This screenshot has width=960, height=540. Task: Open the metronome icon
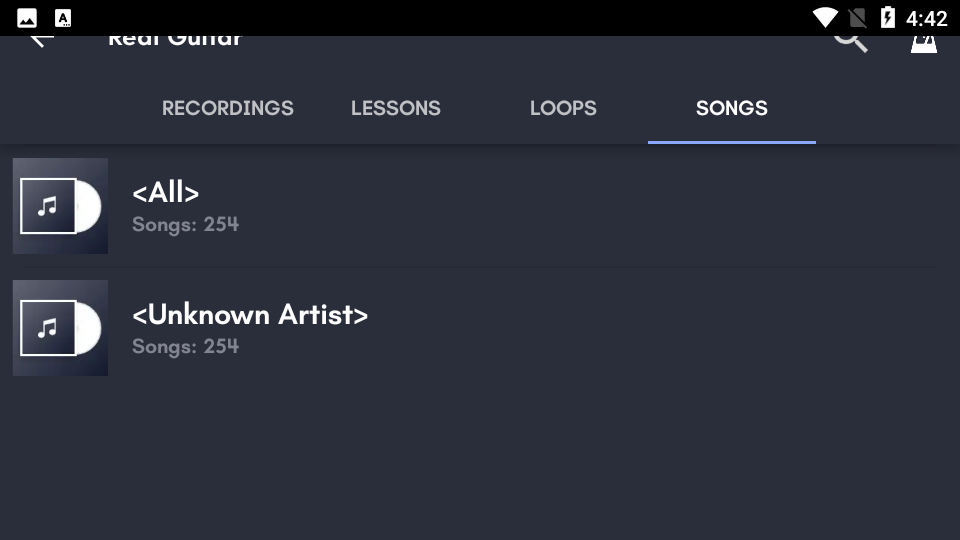[923, 42]
